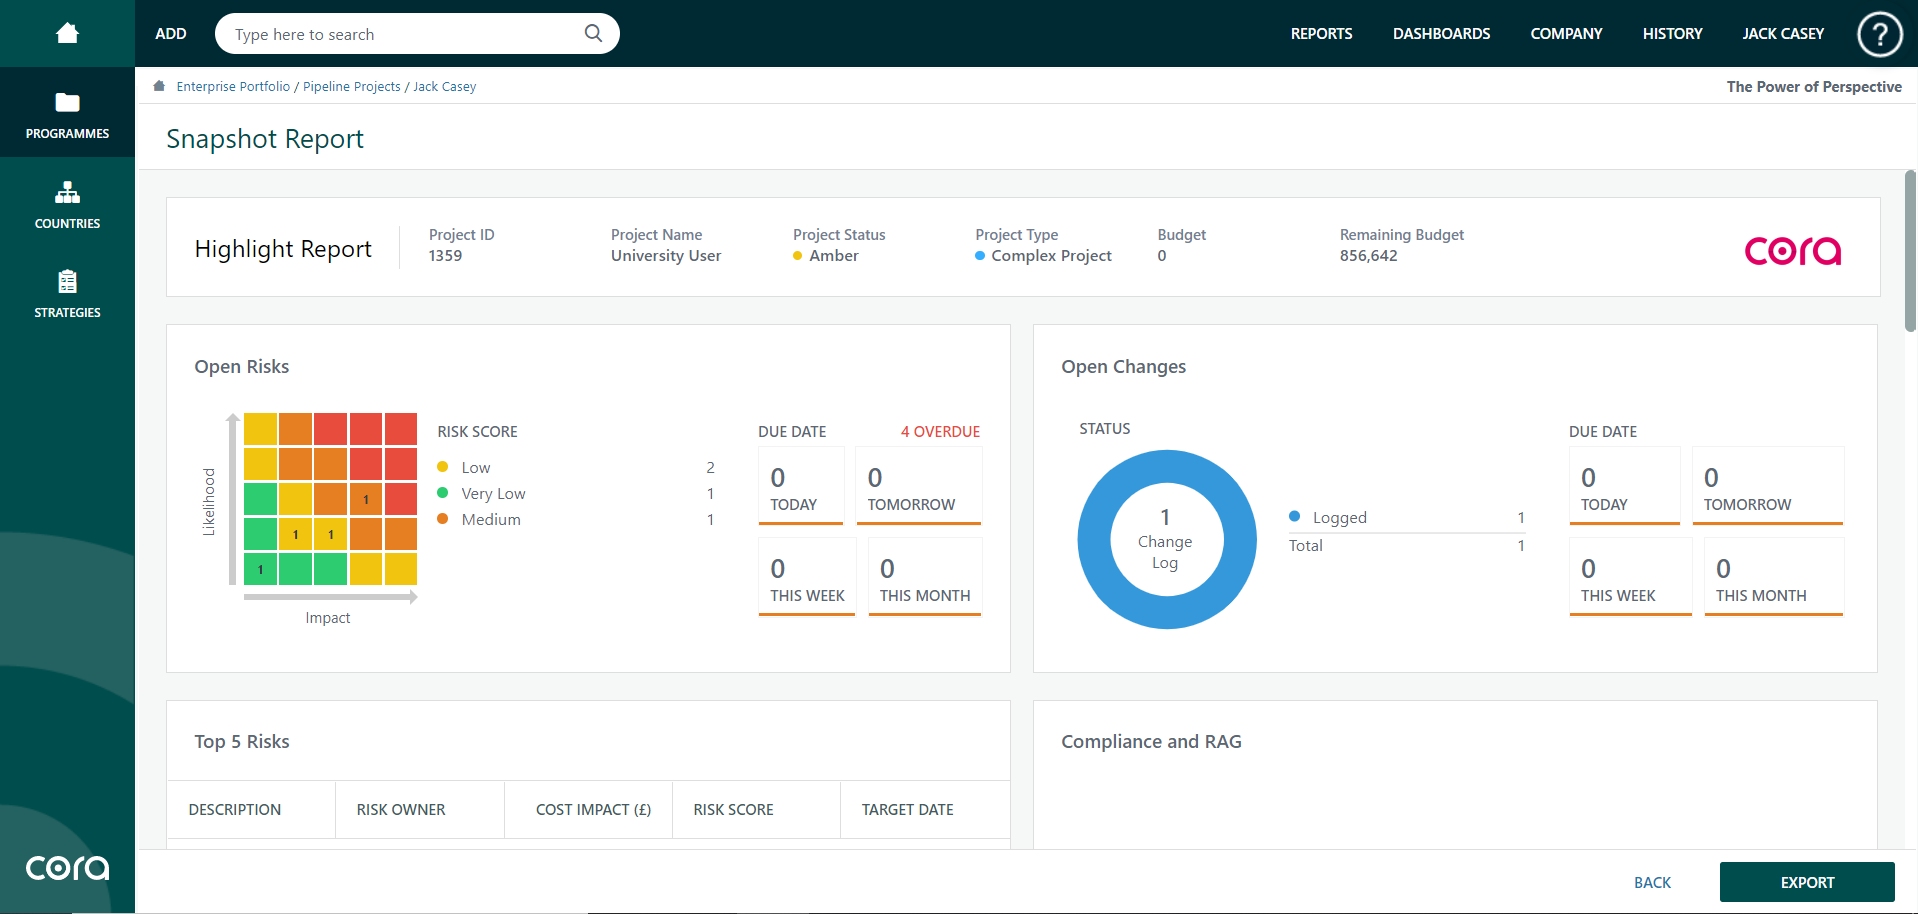Open the Home icon in sidebar
The height and width of the screenshot is (914, 1918).
click(67, 33)
